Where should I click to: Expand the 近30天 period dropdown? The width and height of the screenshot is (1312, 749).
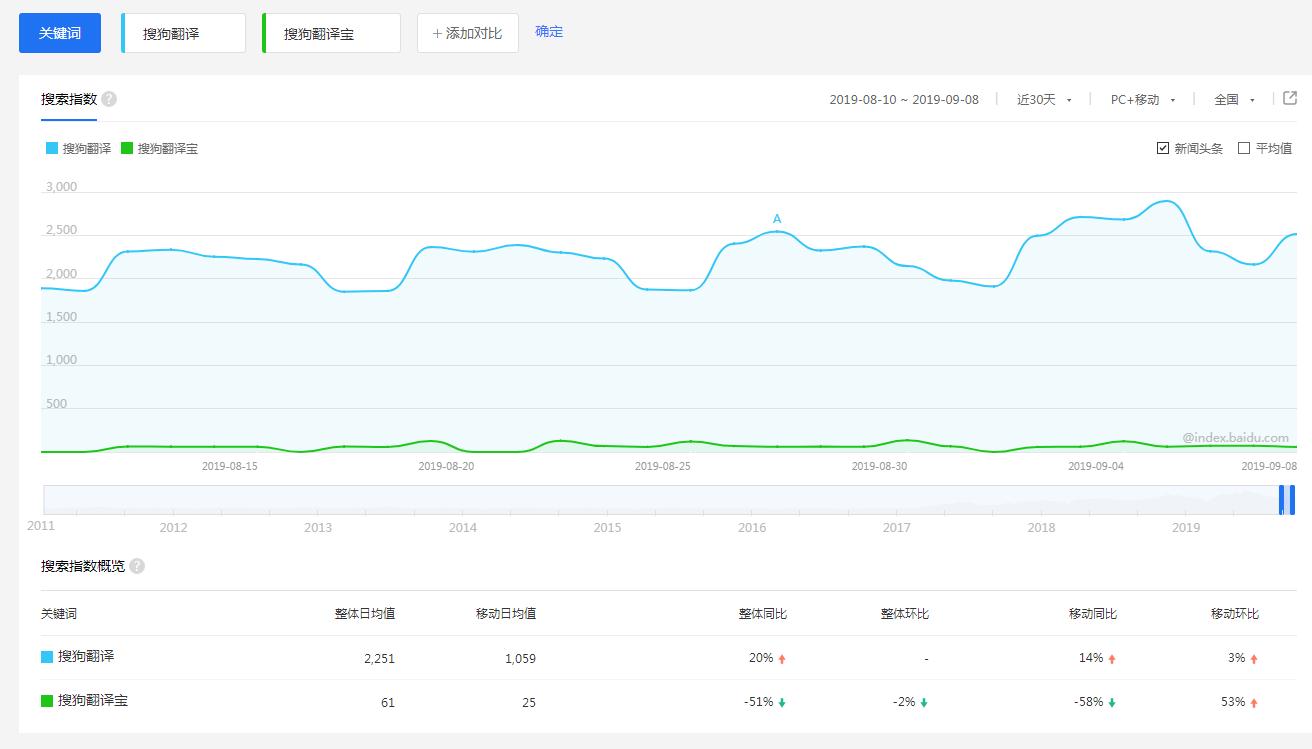[x=1044, y=99]
